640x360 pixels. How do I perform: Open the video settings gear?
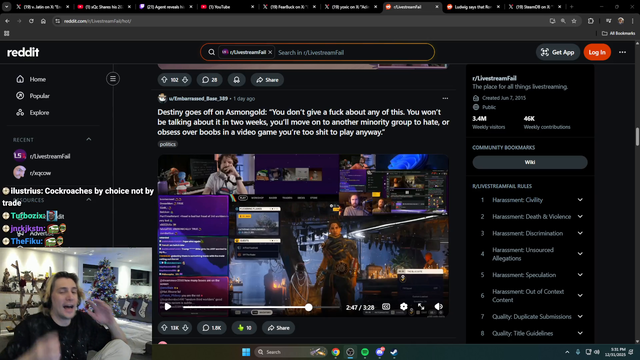point(403,307)
